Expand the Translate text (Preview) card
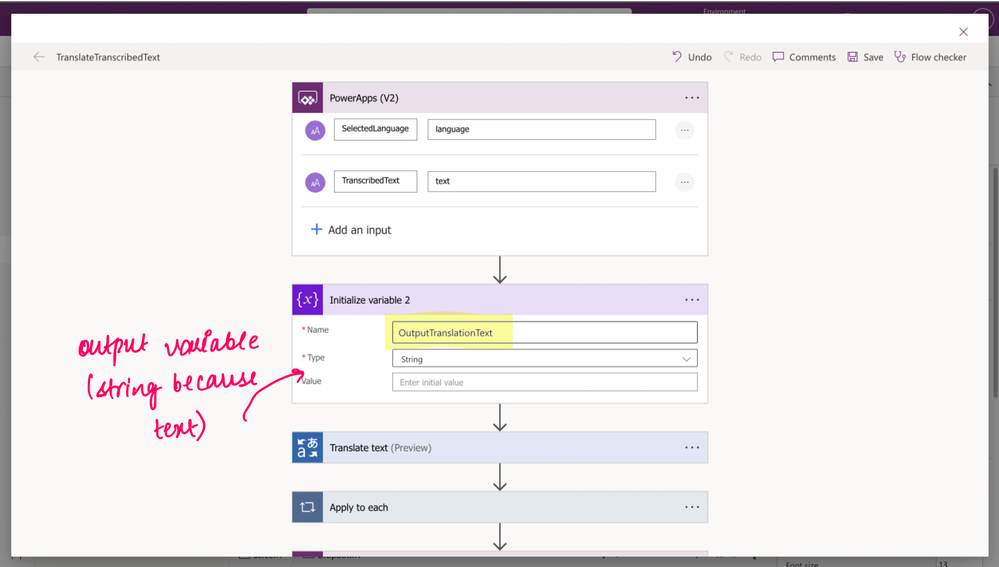 pos(500,448)
